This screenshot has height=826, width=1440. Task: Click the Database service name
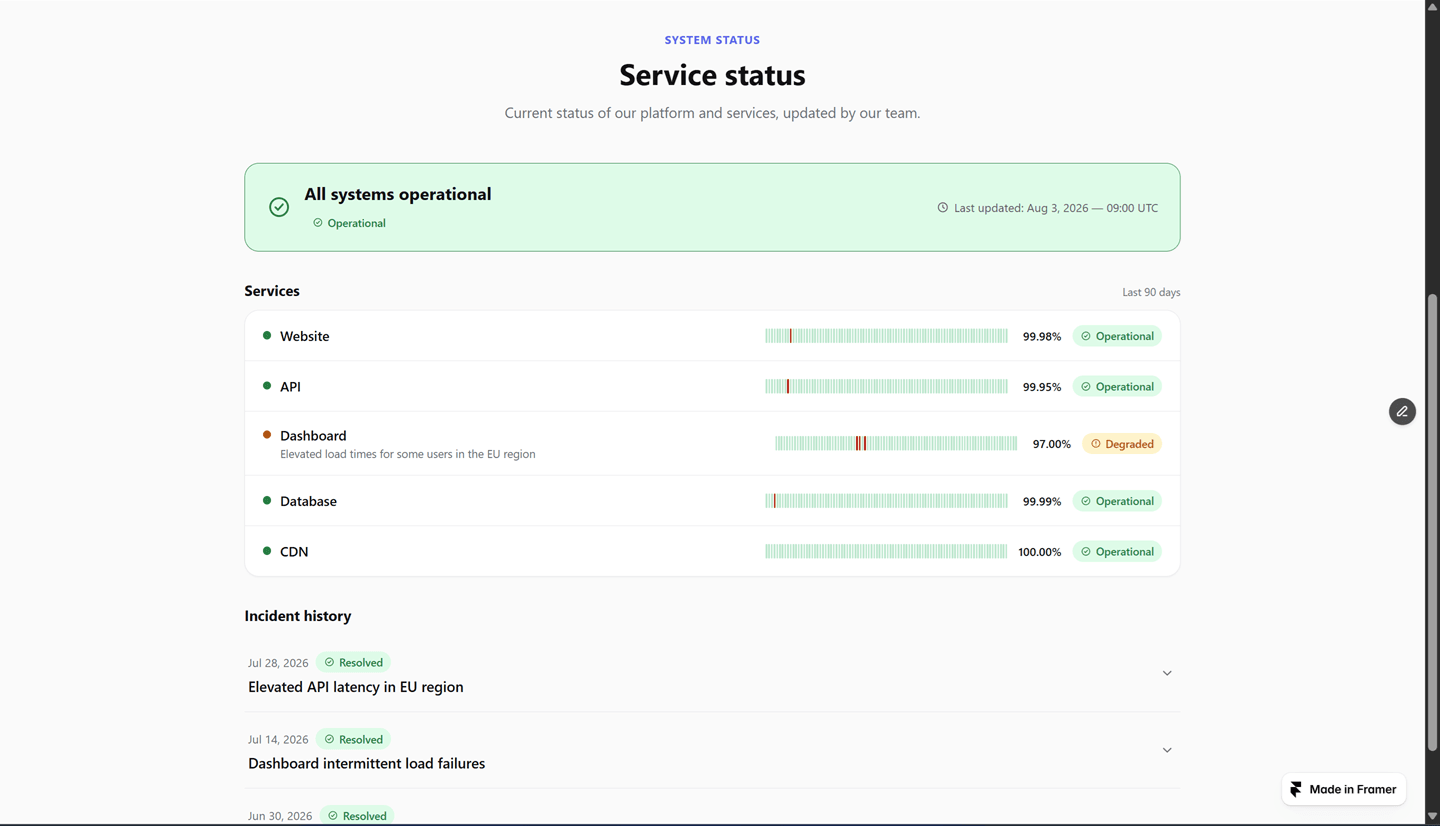[308, 501]
